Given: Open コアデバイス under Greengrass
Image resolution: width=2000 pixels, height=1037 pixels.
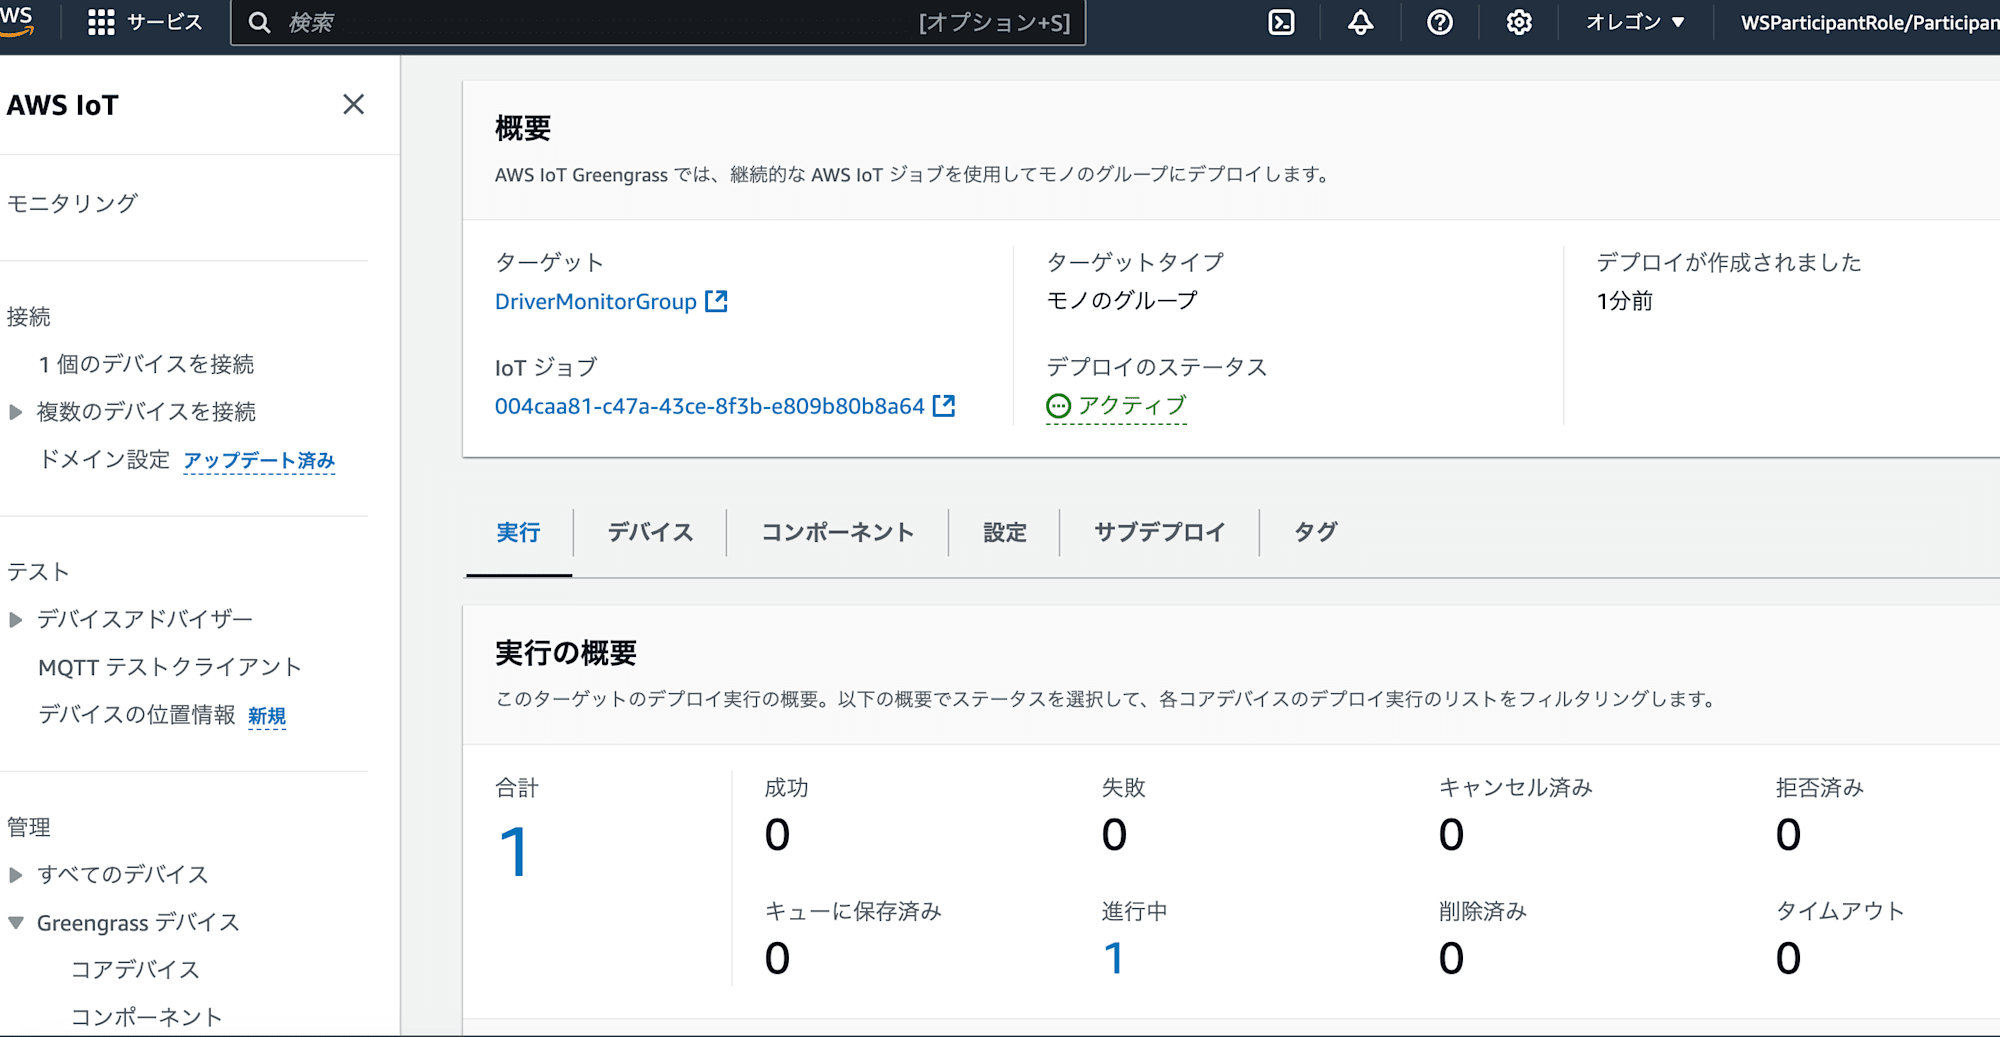Looking at the screenshot, I should click(135, 969).
